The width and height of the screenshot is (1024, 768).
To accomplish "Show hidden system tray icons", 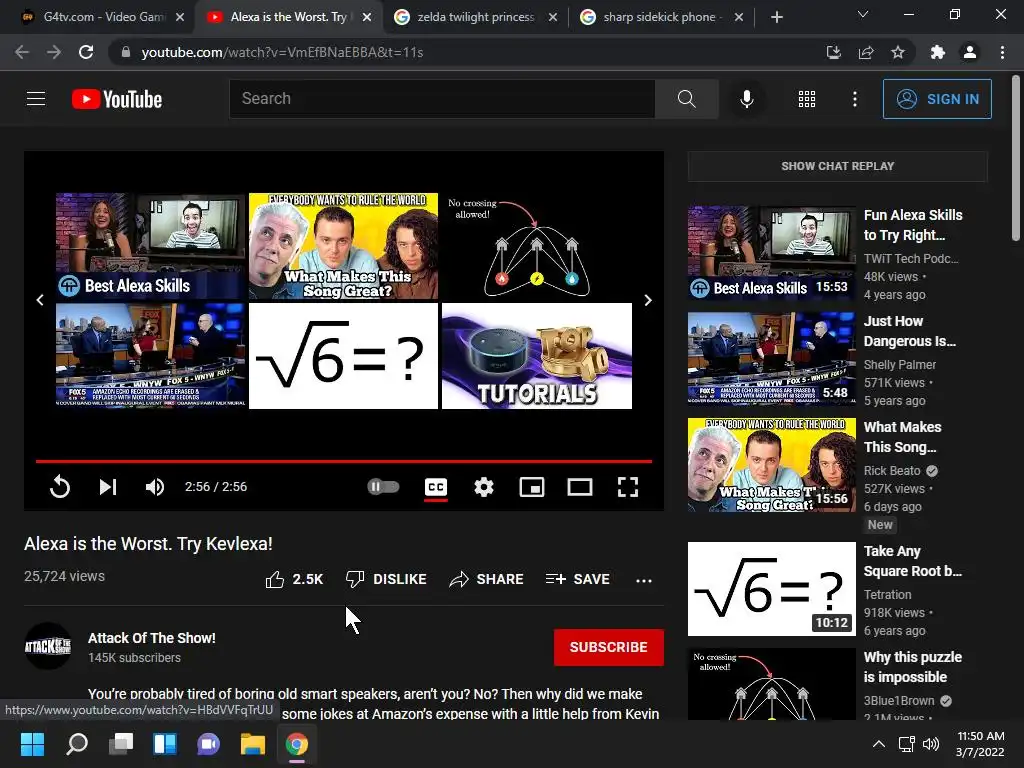I will pyautogui.click(x=879, y=744).
